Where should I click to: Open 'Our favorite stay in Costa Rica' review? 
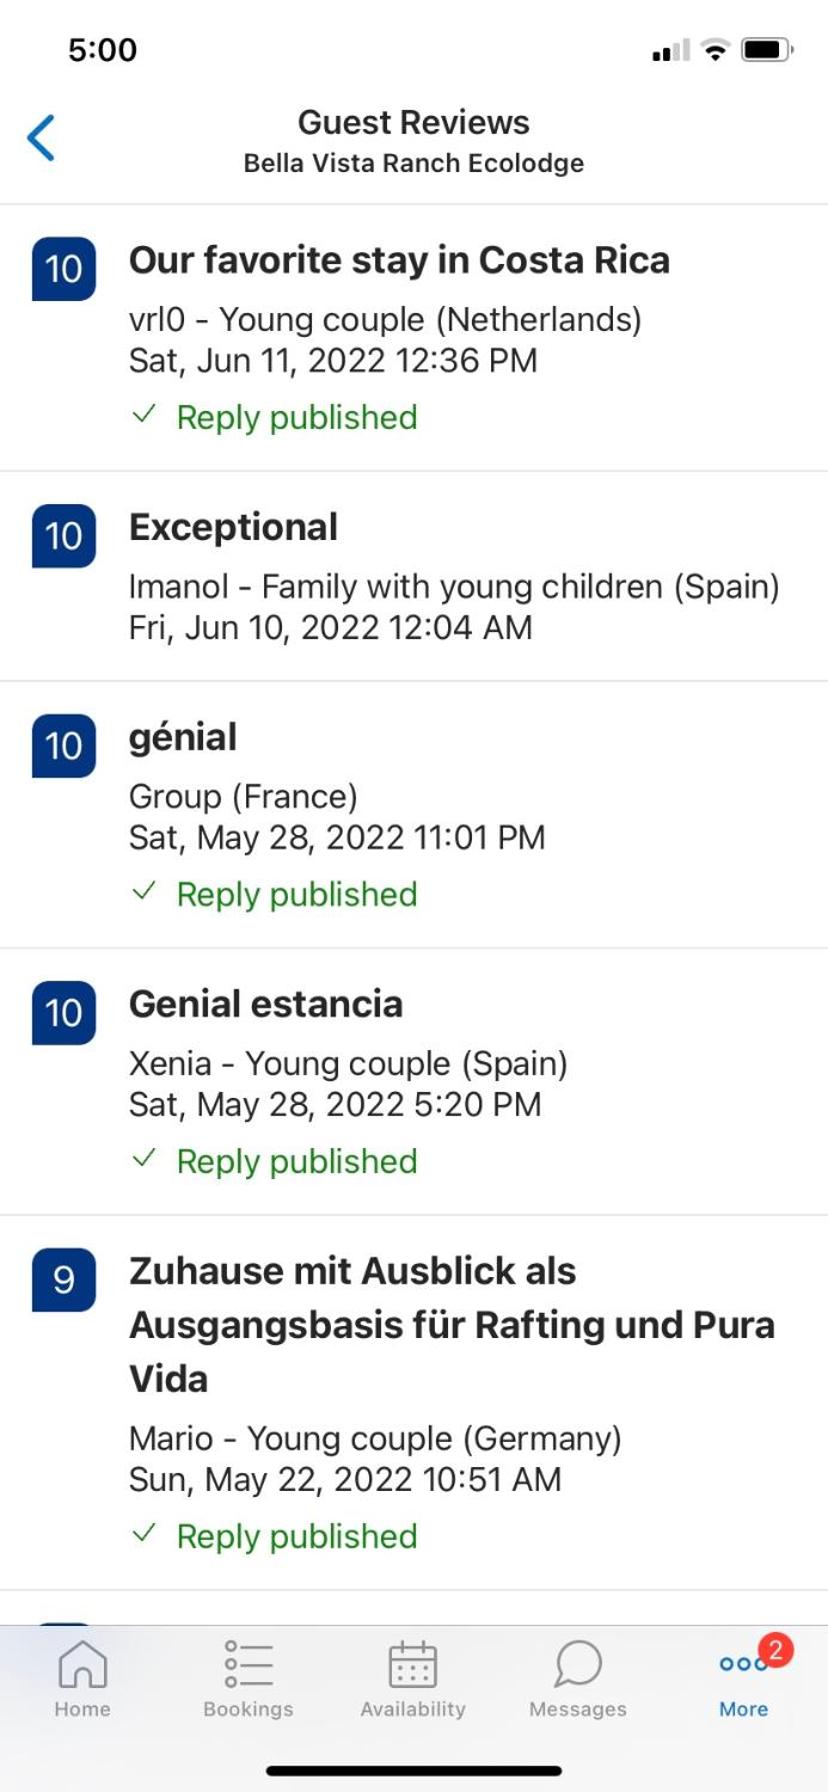pos(399,261)
